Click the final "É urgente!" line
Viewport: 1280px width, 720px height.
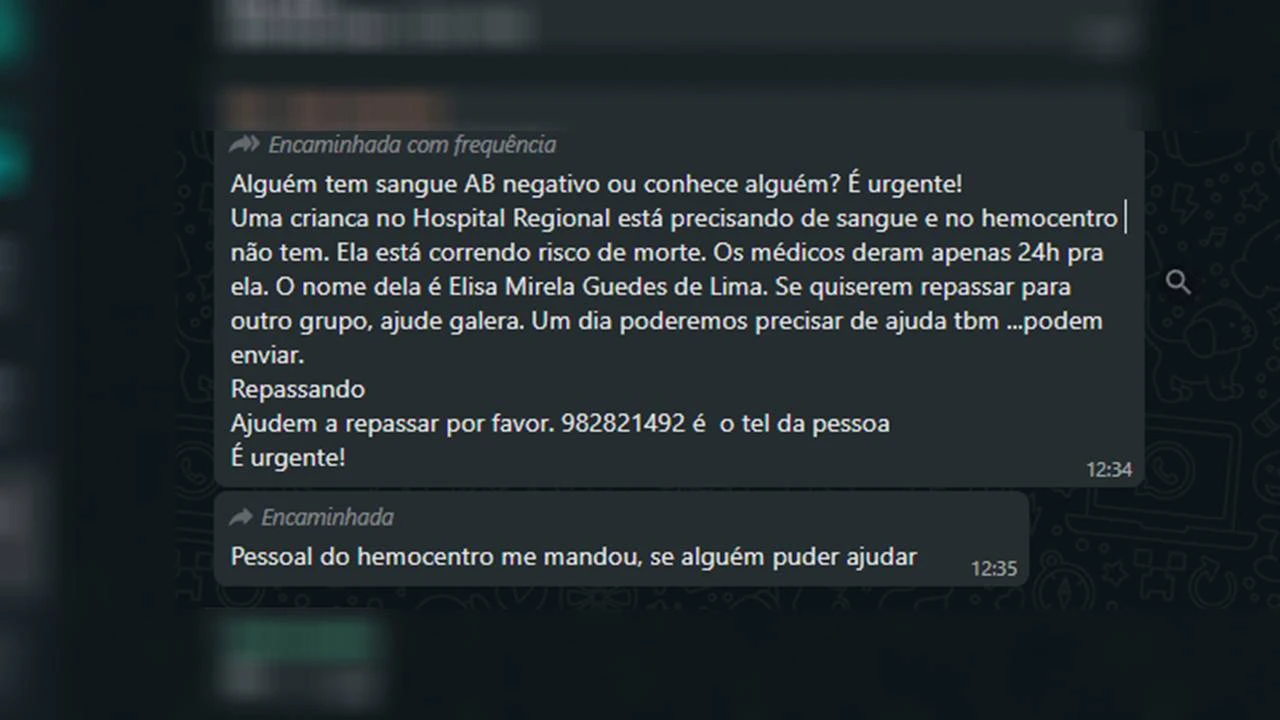[288, 457]
